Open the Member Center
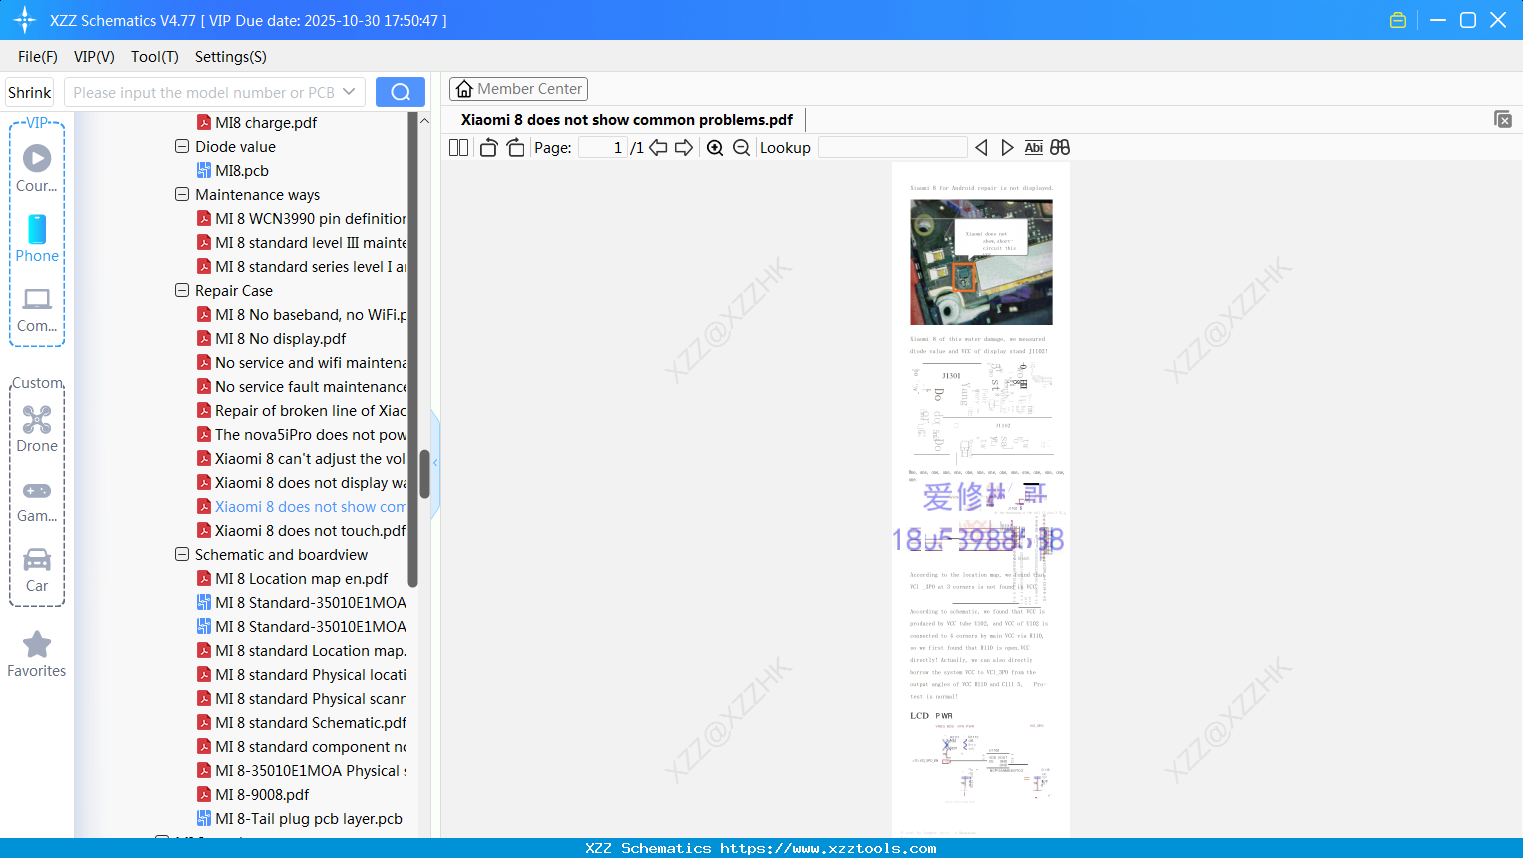The height and width of the screenshot is (858, 1523). [518, 89]
